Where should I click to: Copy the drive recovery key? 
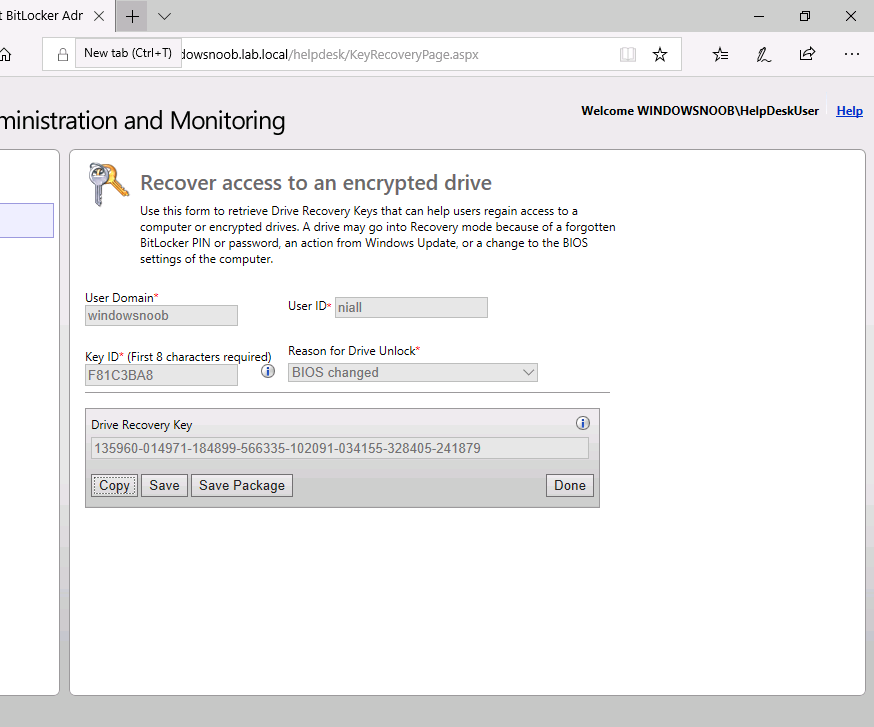tap(114, 486)
